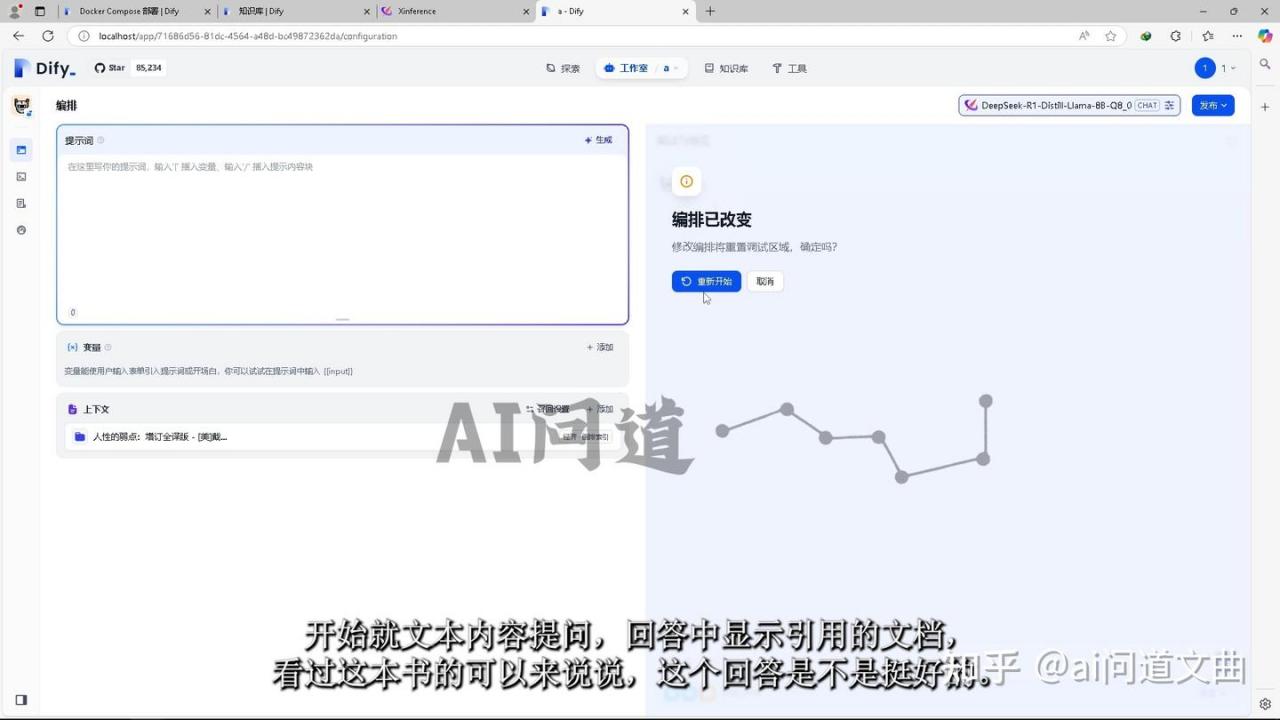Viewport: 1280px width, 720px height.
Task: Expand the 发布 (Publish) dropdown button
Action: point(1213,105)
